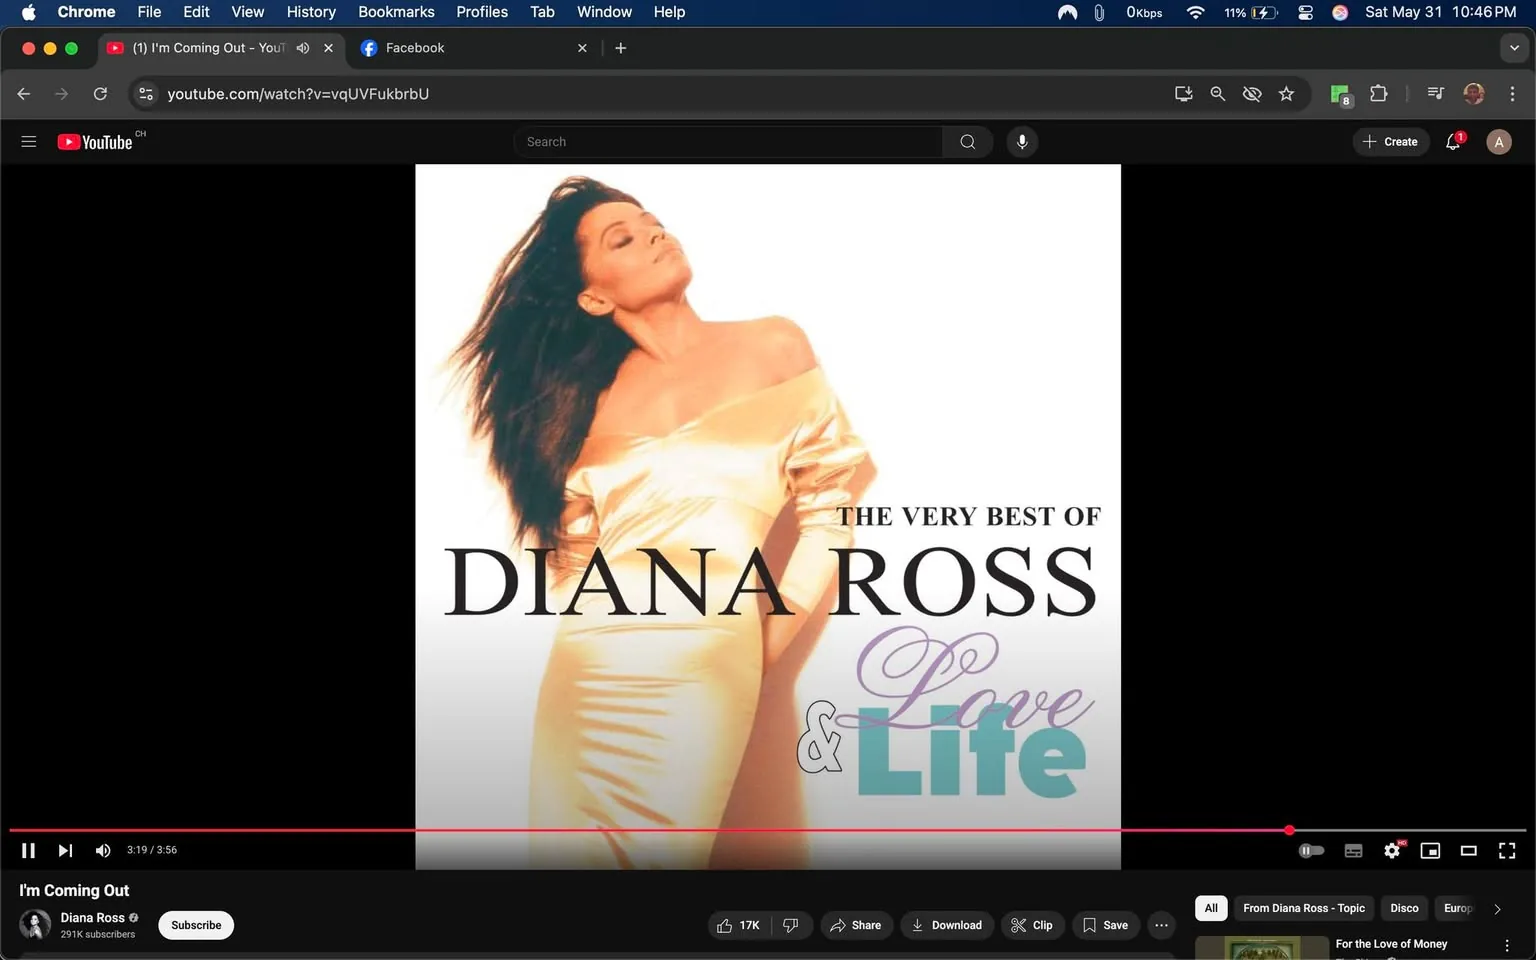
Task: Open the voice search microphone
Action: click(1022, 141)
